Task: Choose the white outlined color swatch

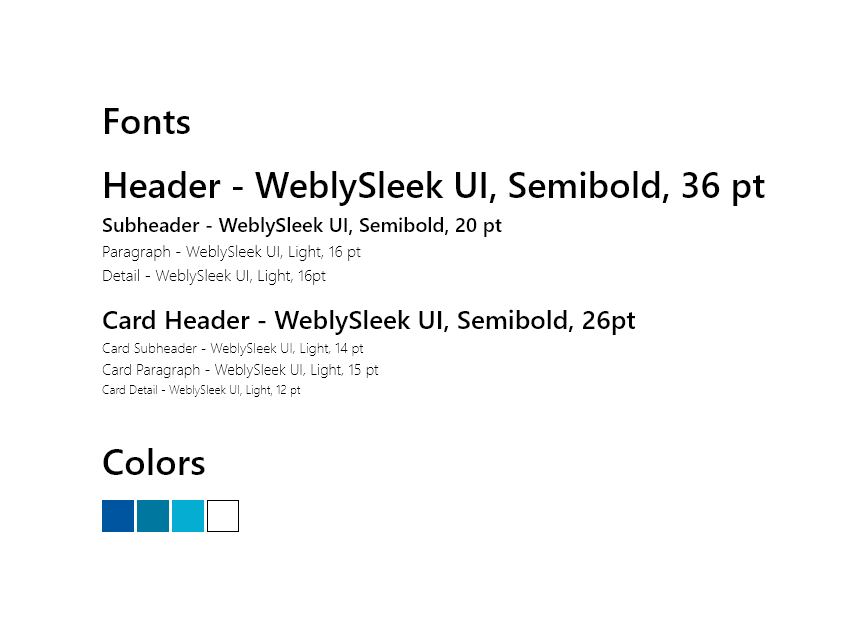Action: click(x=223, y=515)
